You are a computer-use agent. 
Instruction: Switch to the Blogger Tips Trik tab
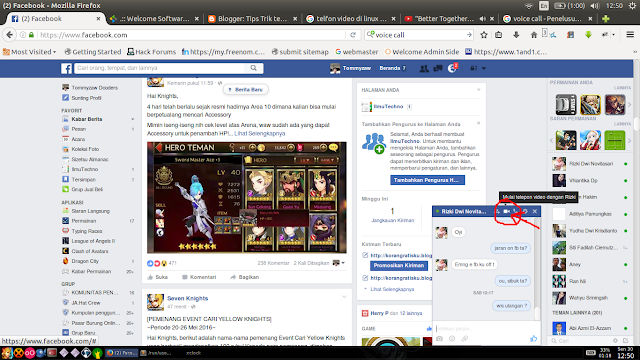click(253, 19)
